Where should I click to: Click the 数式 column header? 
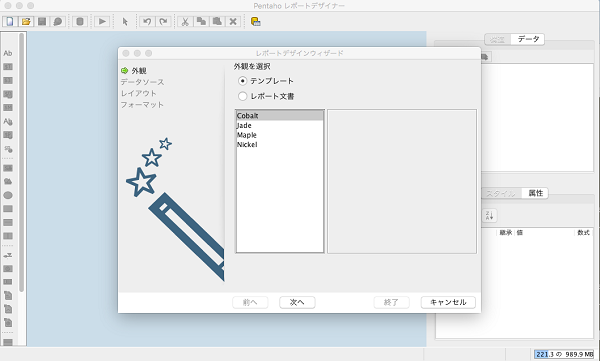[x=583, y=233]
